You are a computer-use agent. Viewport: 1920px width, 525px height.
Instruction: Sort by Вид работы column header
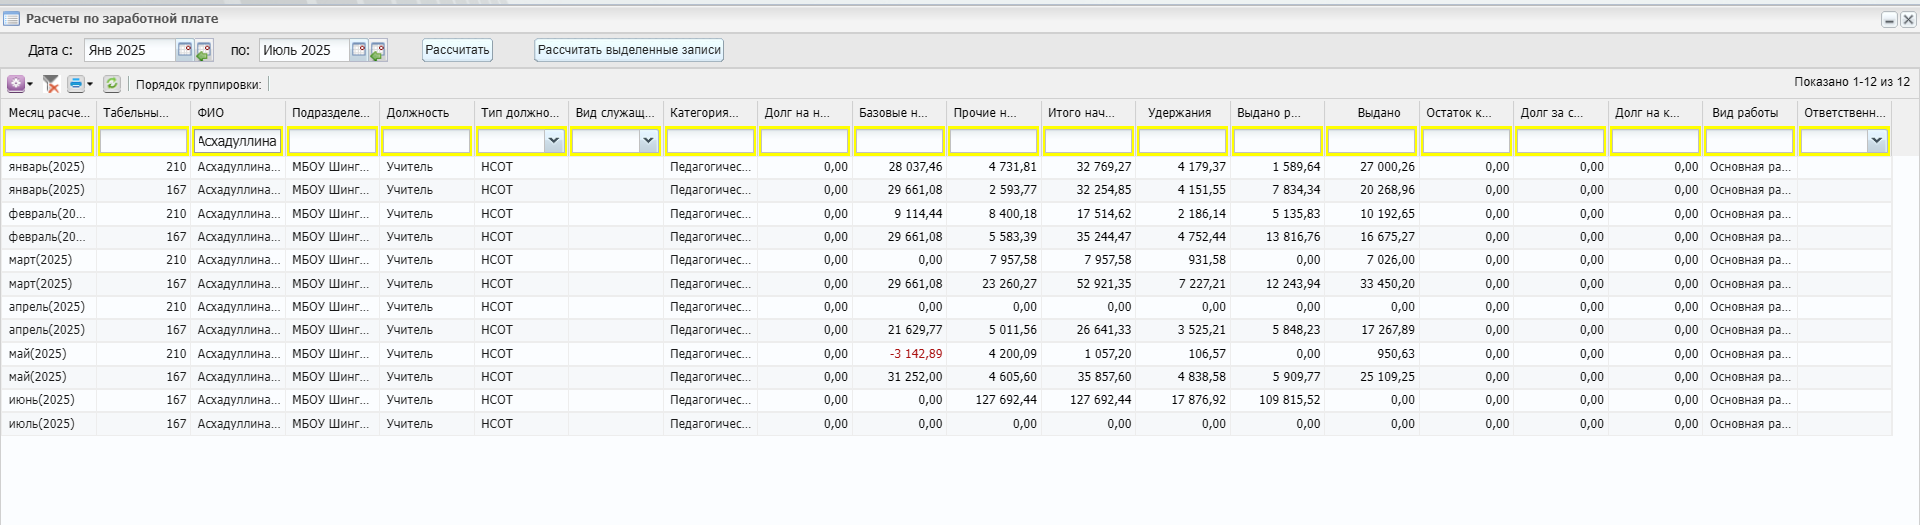[1749, 113]
